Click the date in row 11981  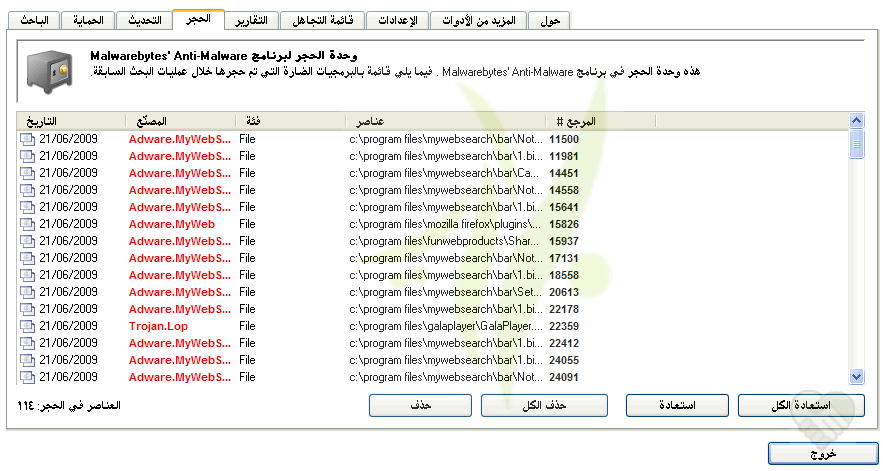point(68,156)
